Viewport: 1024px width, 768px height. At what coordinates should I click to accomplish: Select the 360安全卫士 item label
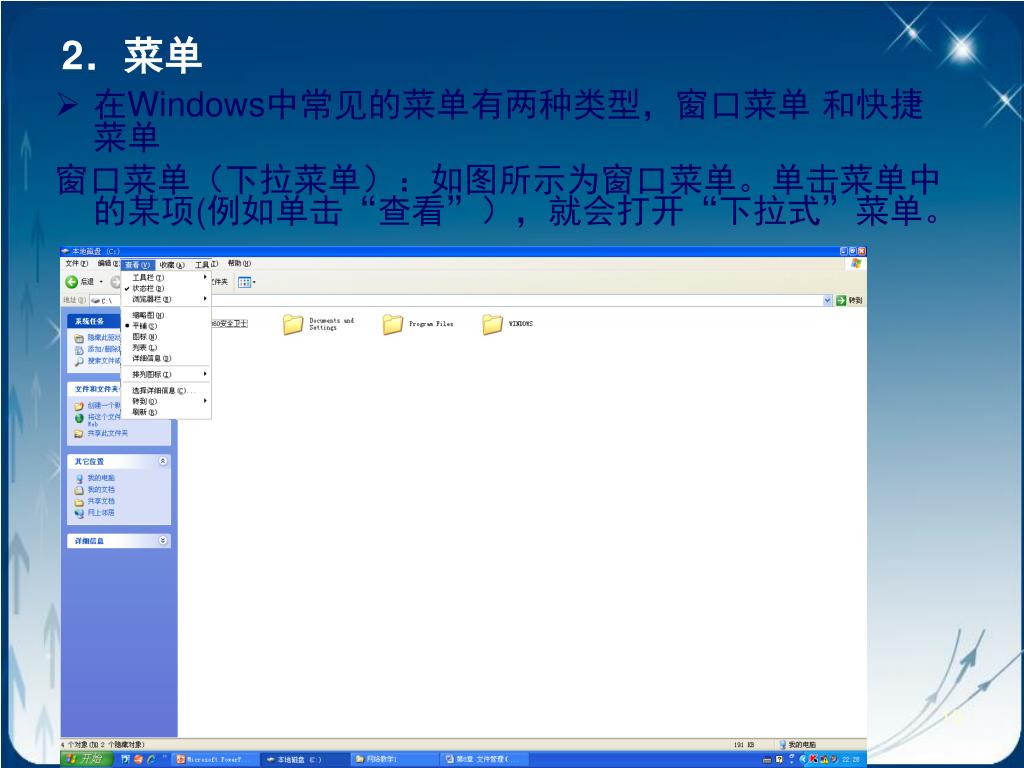[229, 324]
